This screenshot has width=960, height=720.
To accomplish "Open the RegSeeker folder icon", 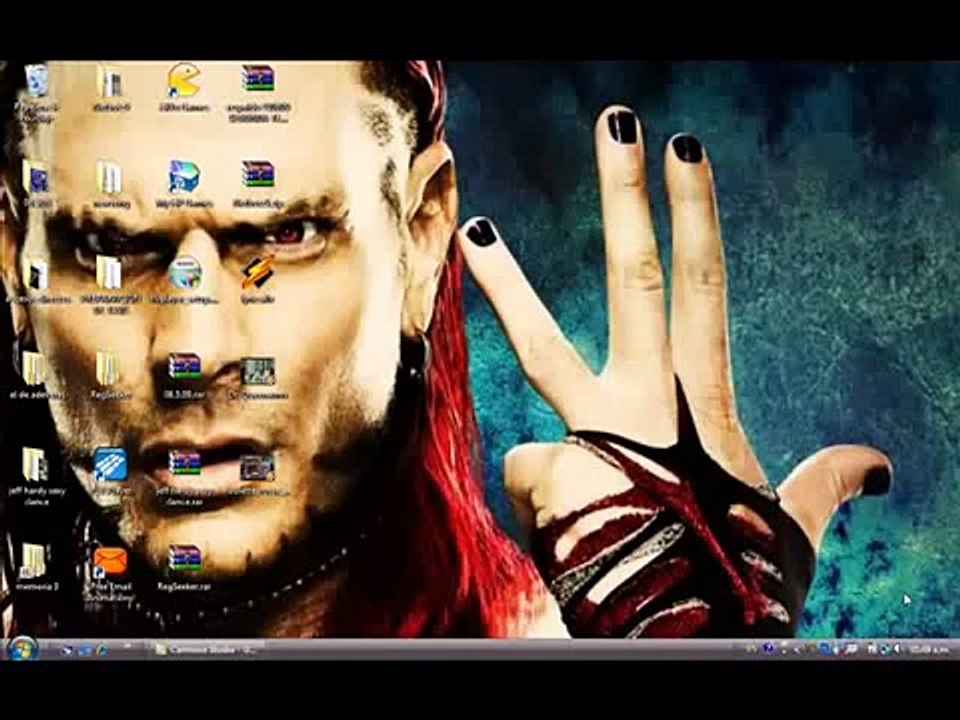I will pyautogui.click(x=109, y=369).
